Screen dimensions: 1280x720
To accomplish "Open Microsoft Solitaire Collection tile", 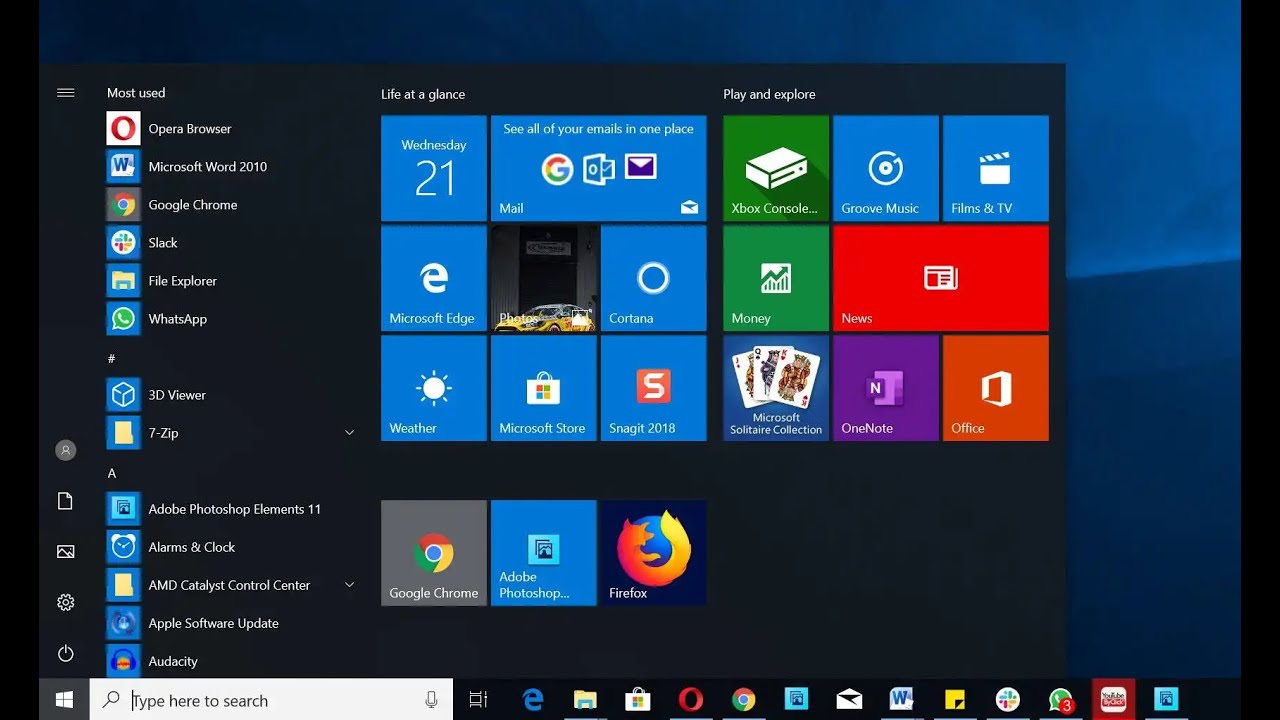I will [x=776, y=388].
